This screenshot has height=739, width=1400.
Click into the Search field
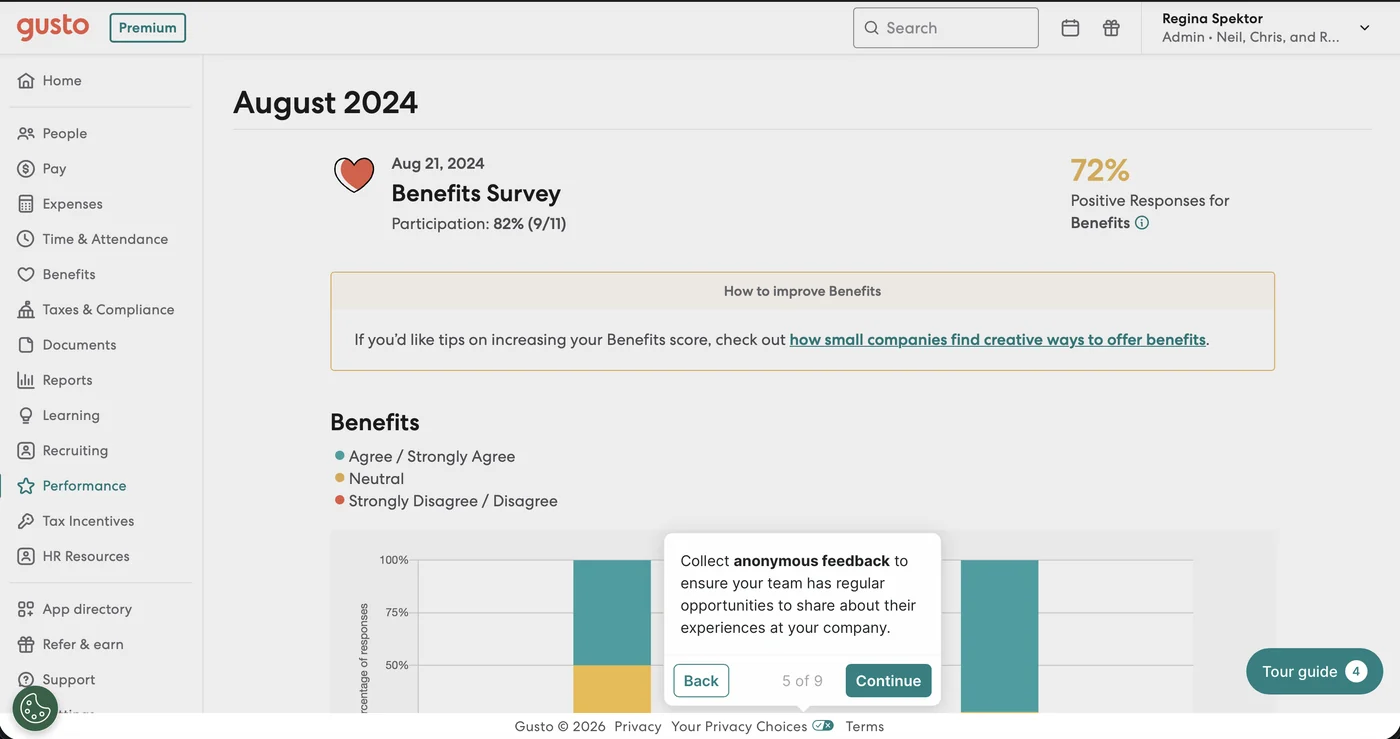(946, 28)
